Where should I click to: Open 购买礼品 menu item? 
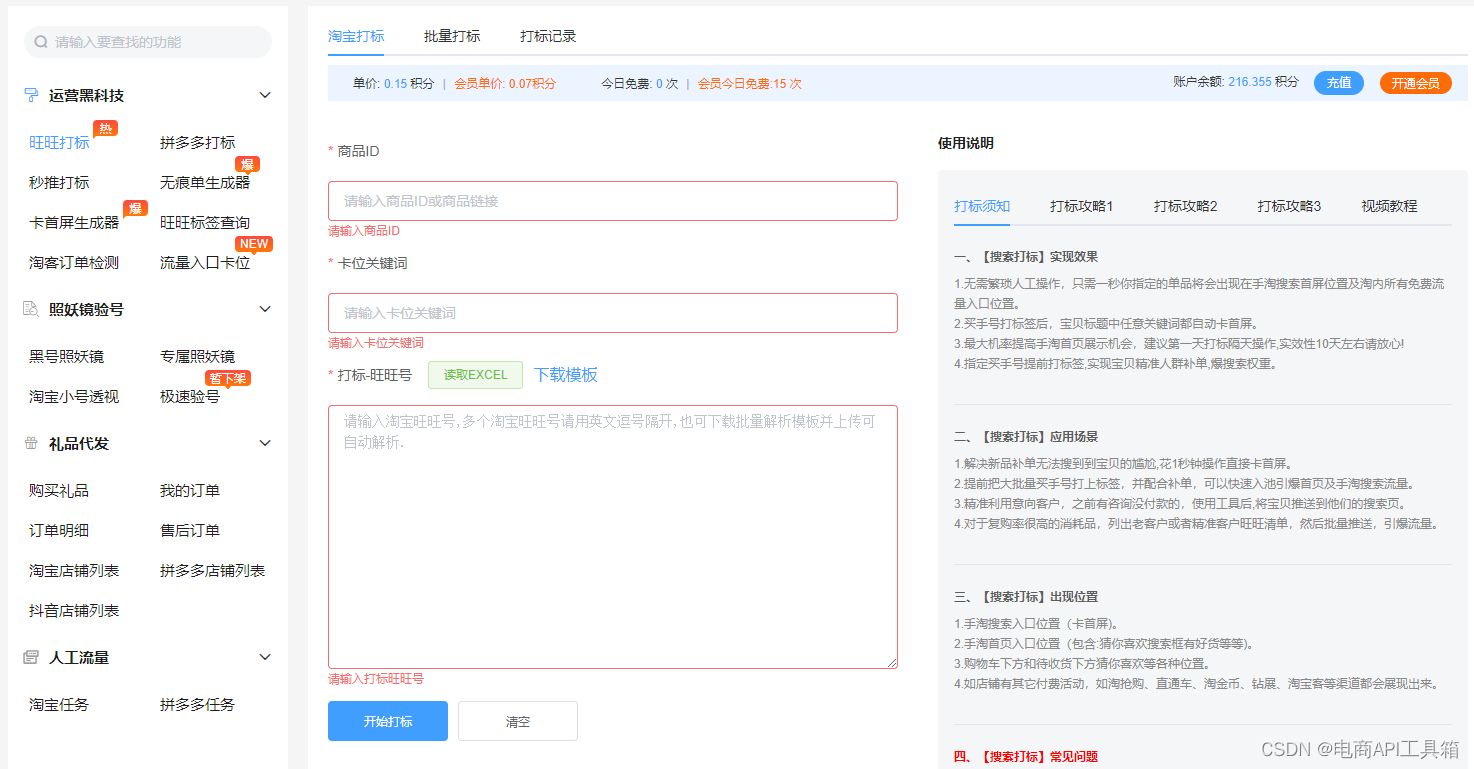click(x=59, y=490)
